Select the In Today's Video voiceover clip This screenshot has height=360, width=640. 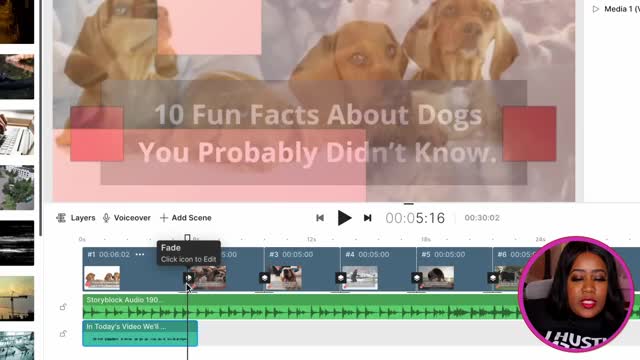pos(140,333)
